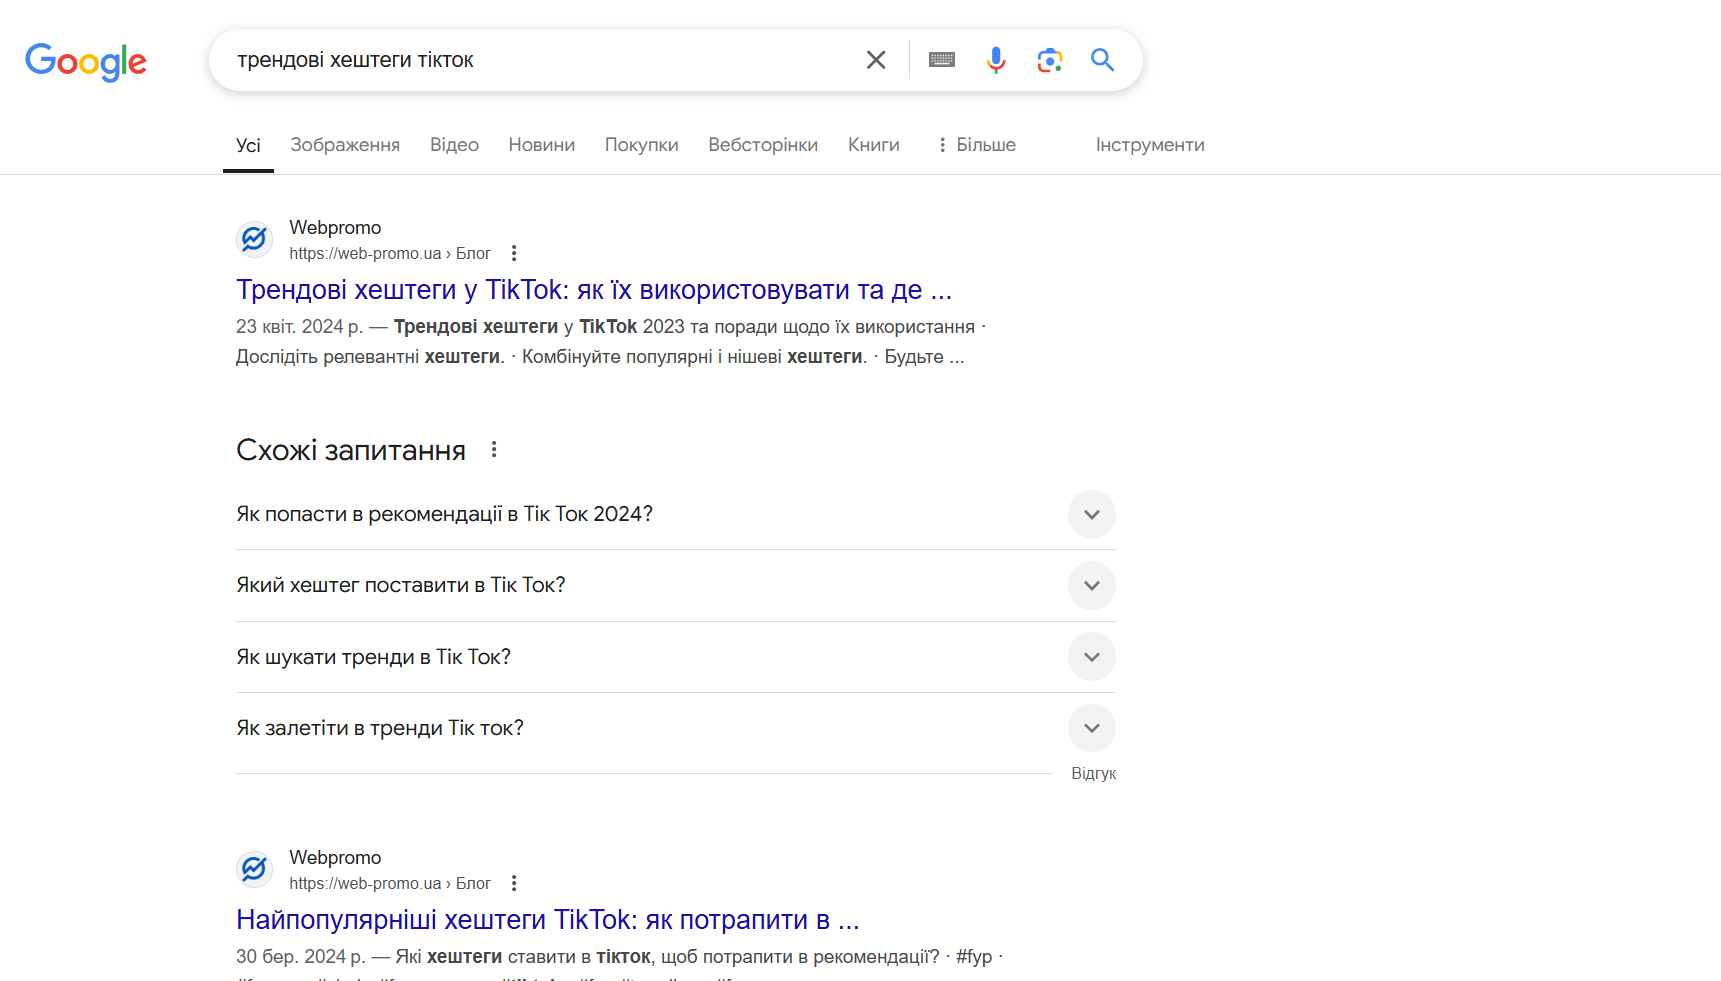The height and width of the screenshot is (981, 1721).
Task: Clear the search query with X icon
Action: [x=876, y=60]
